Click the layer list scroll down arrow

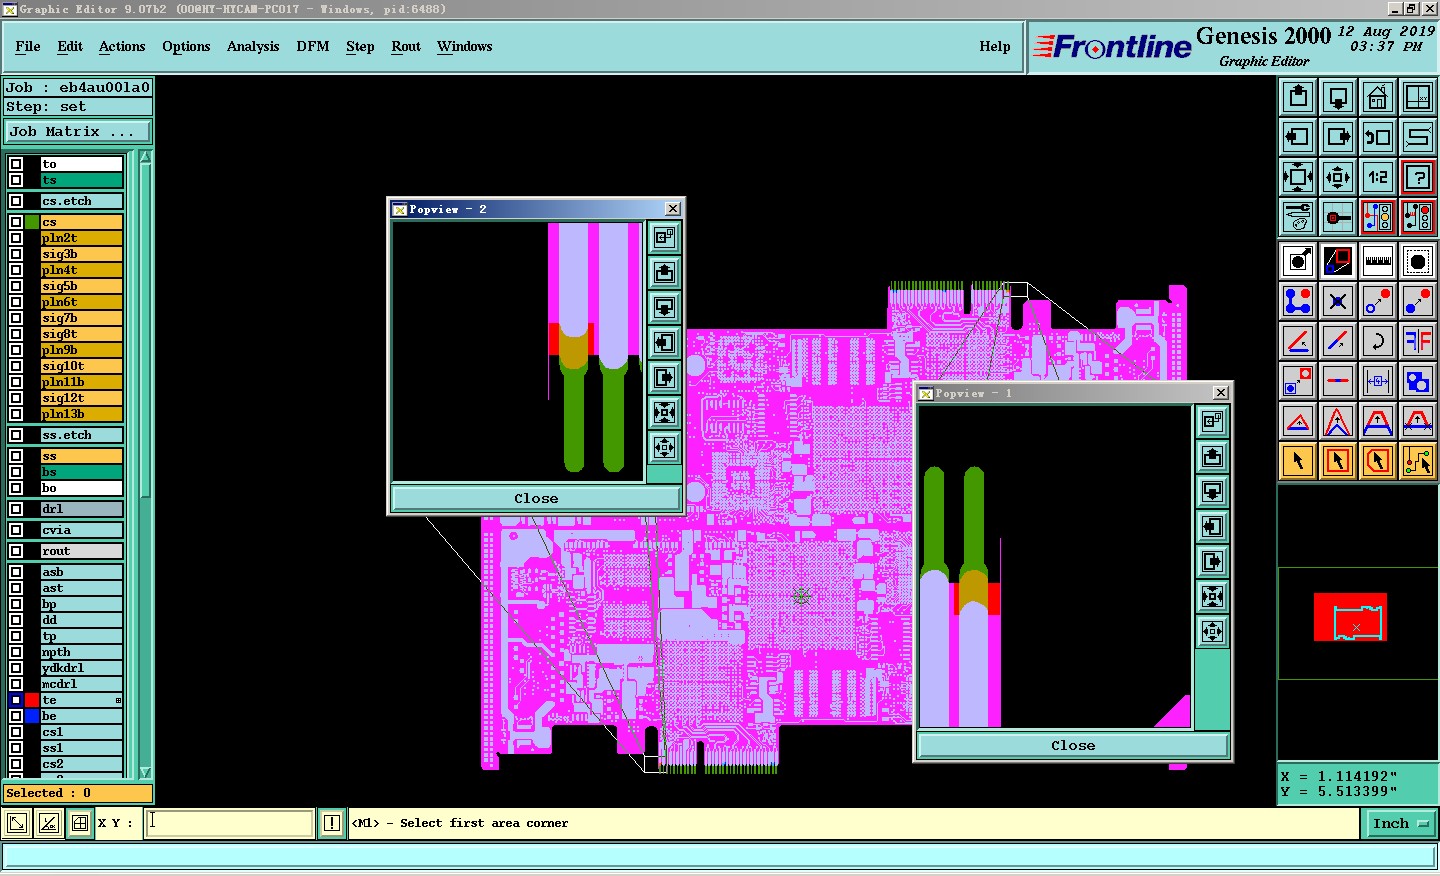pyautogui.click(x=145, y=772)
